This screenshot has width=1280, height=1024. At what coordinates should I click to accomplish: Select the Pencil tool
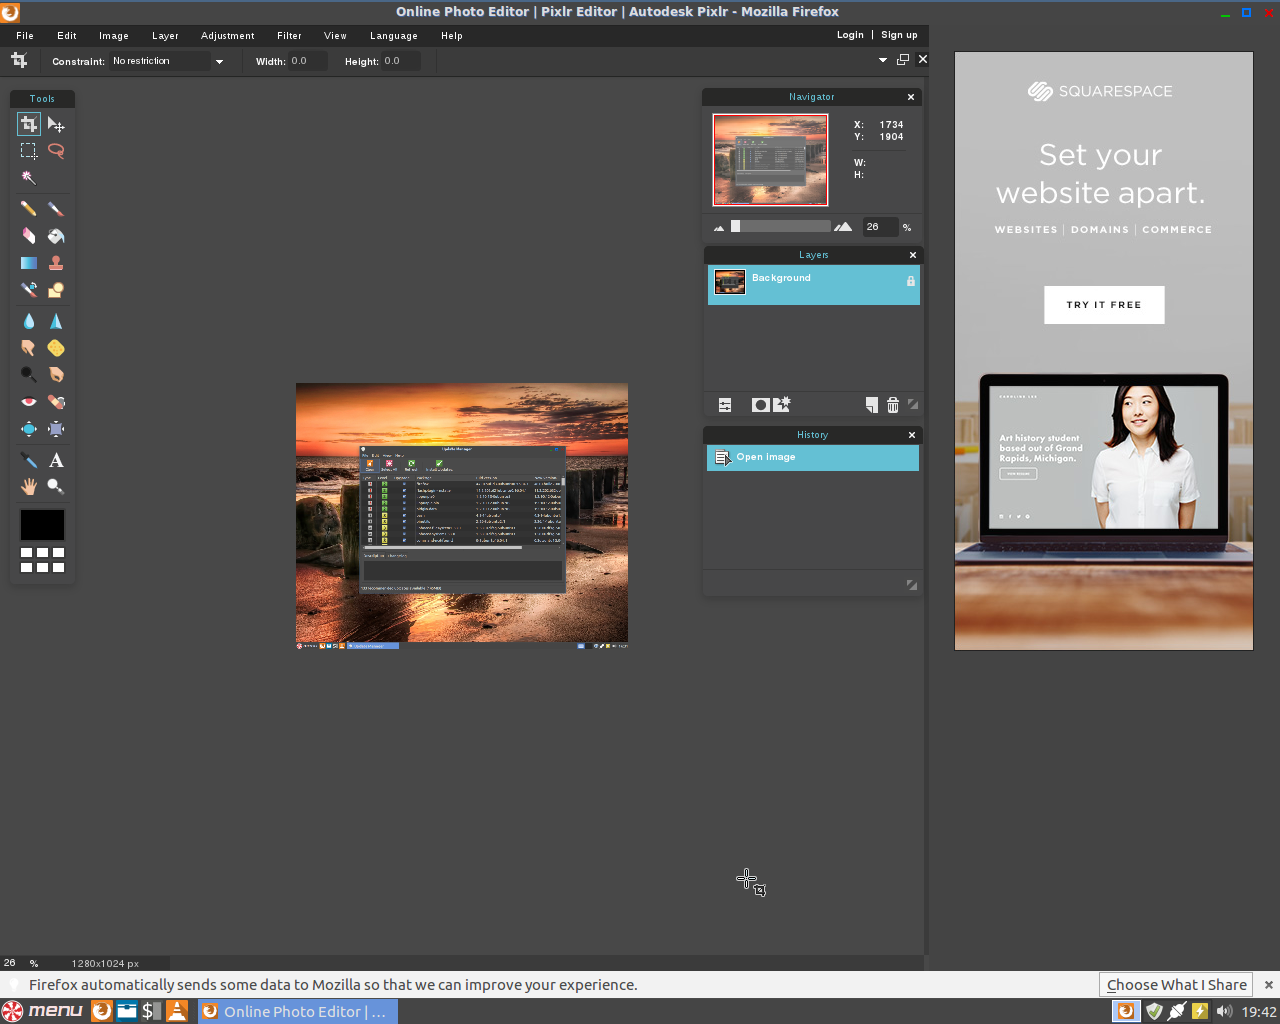point(29,209)
